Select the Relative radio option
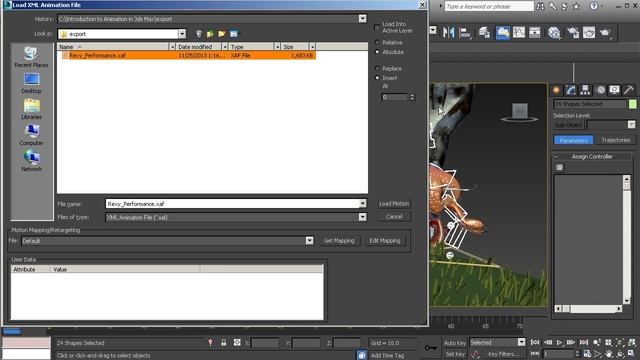The image size is (640, 360). (x=377, y=42)
